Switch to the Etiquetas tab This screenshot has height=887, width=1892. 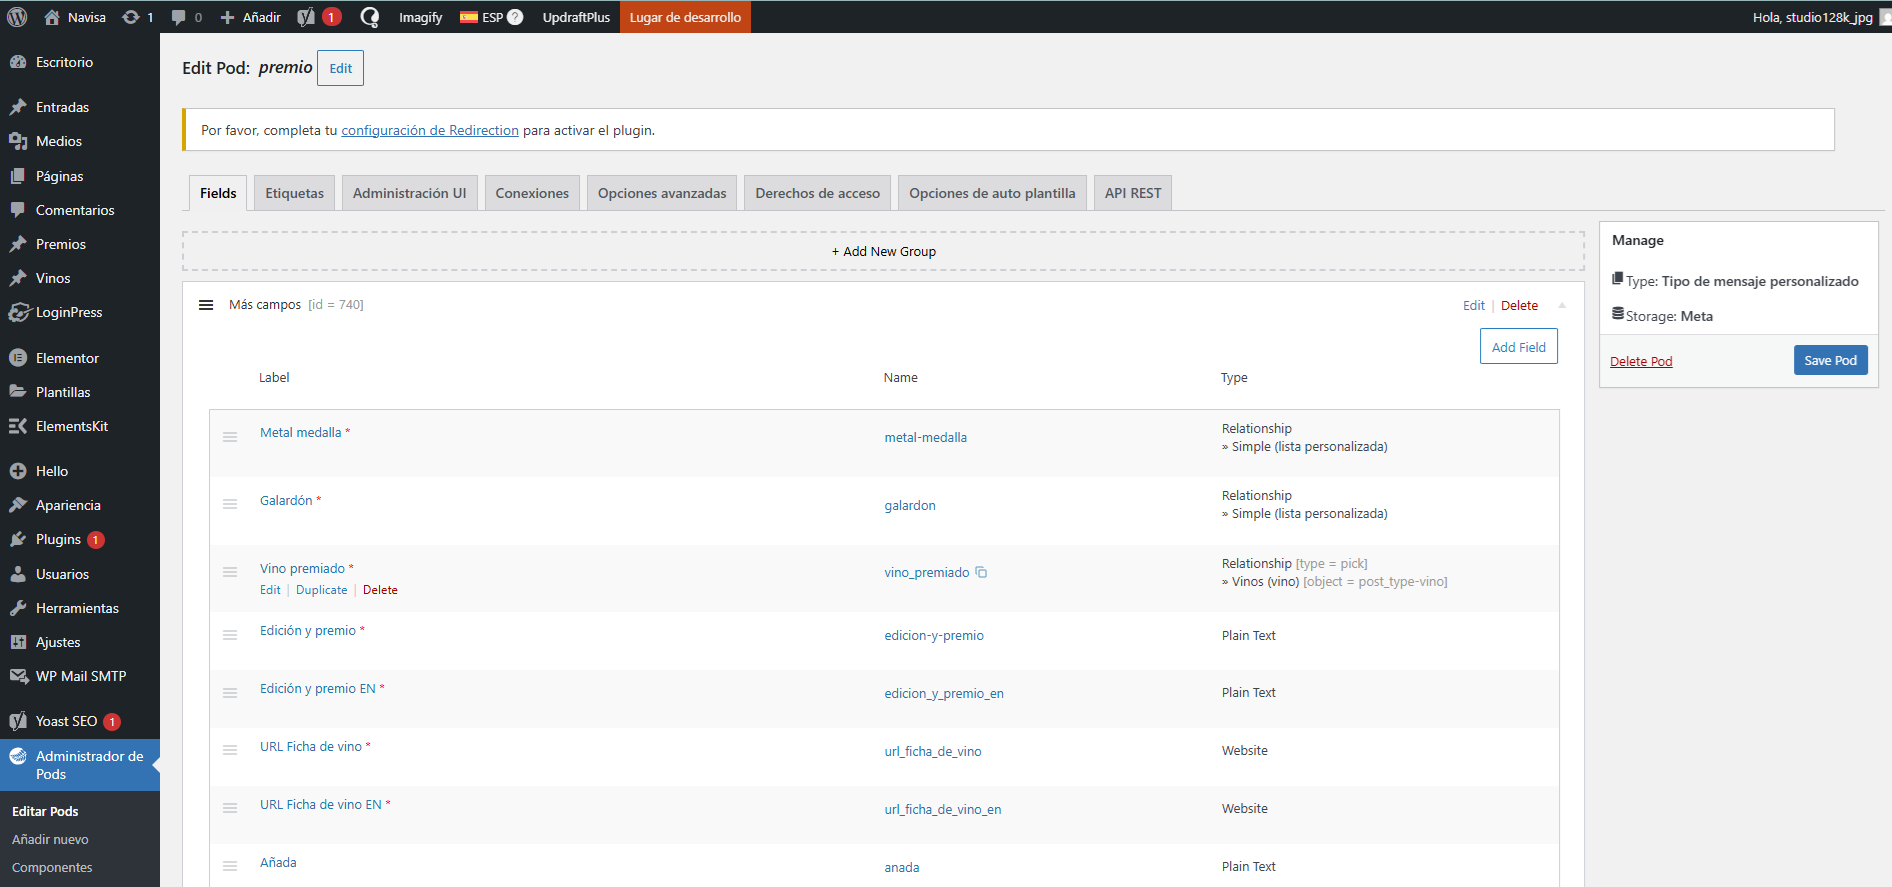pyautogui.click(x=294, y=193)
